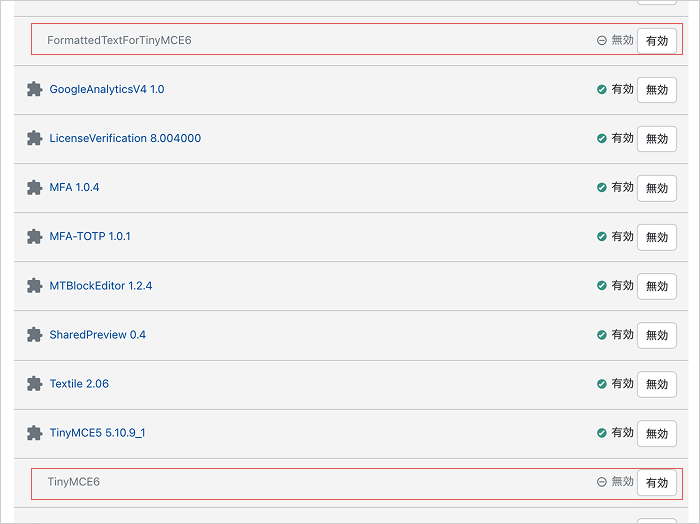Click the LicenseVerification plugin puzzle icon
Screen dimensions: 700x524
coord(34,138)
